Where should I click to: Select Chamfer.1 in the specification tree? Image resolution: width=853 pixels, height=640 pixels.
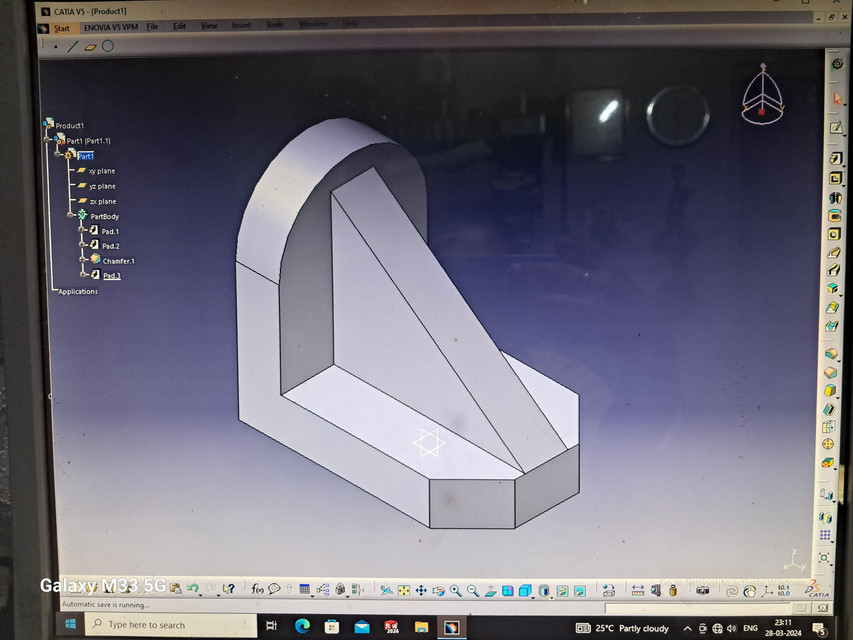point(120,261)
